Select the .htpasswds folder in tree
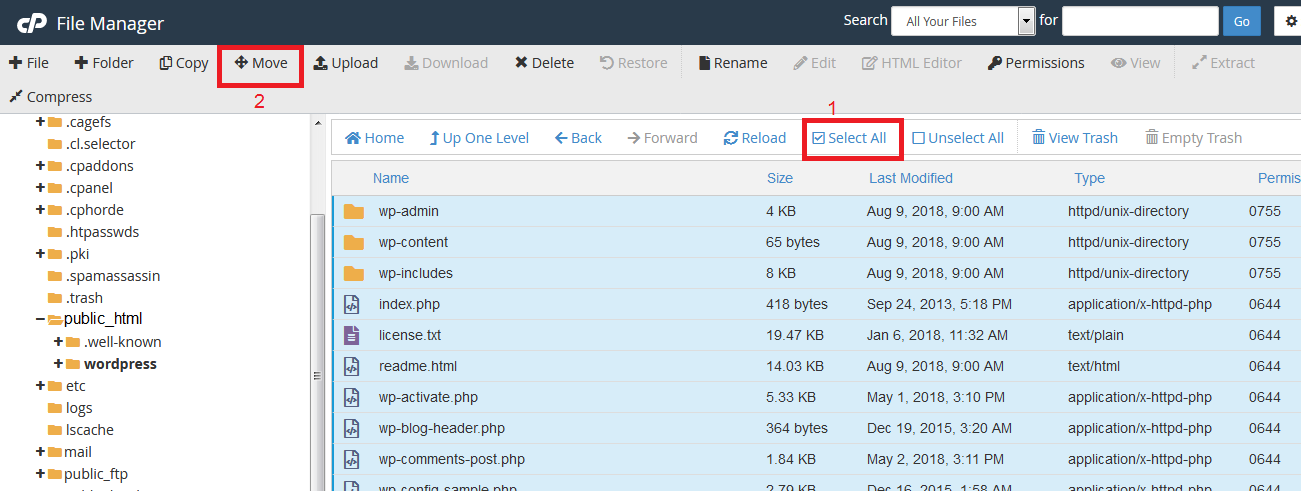 click(102, 232)
